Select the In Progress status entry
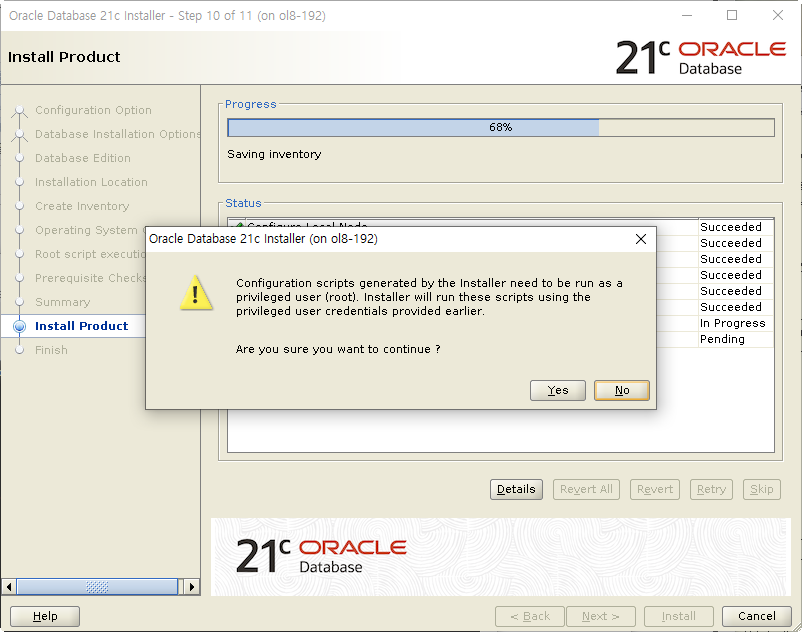The image size is (802, 632). pos(732,322)
